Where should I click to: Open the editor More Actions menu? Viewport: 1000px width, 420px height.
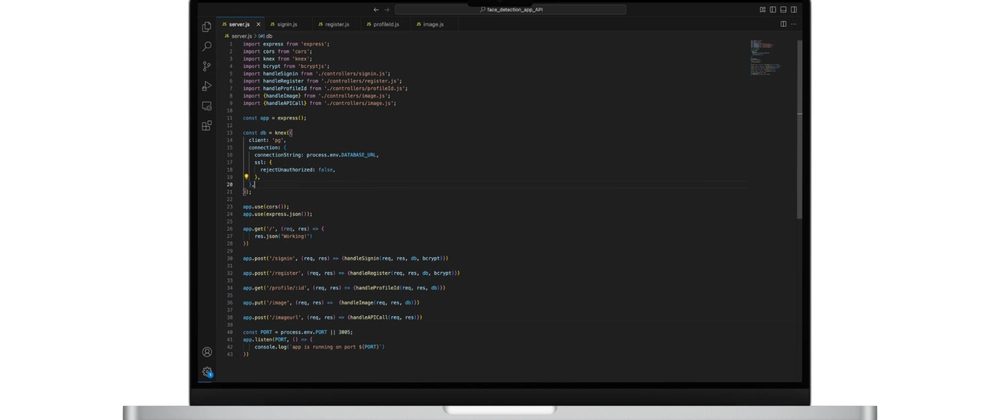[x=794, y=24]
